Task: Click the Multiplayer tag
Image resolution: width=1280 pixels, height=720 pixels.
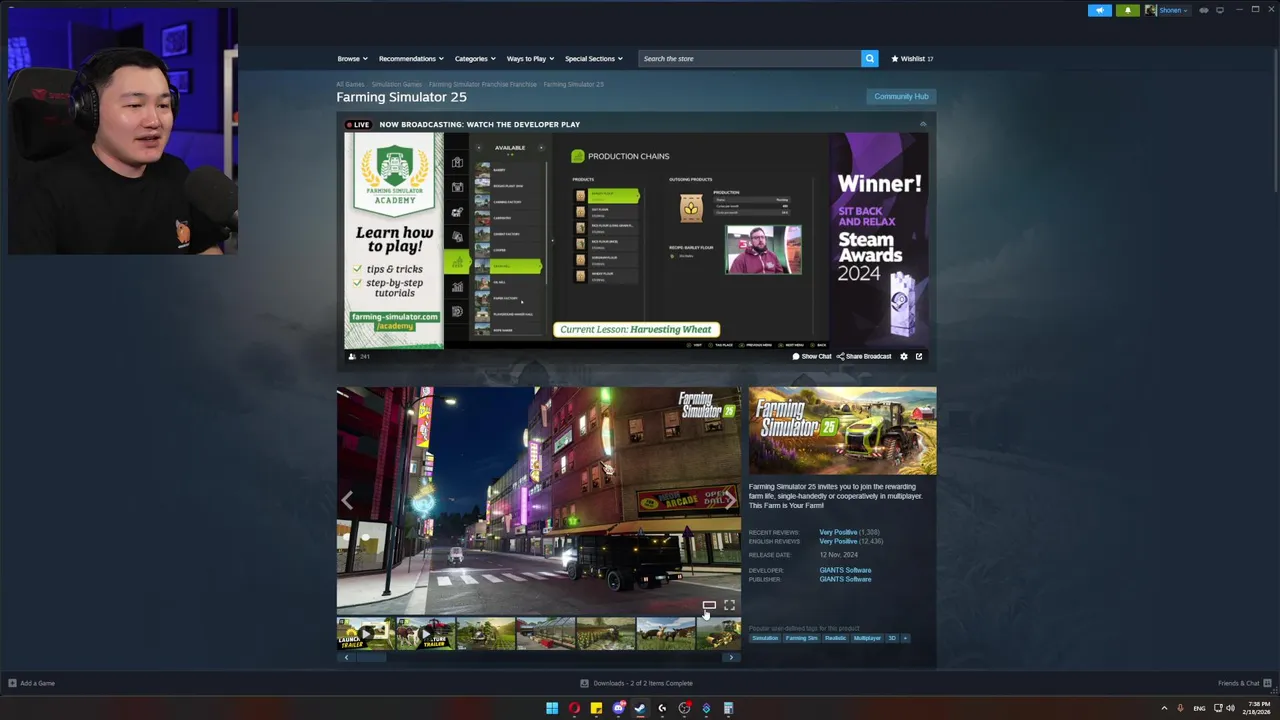Action: click(867, 638)
